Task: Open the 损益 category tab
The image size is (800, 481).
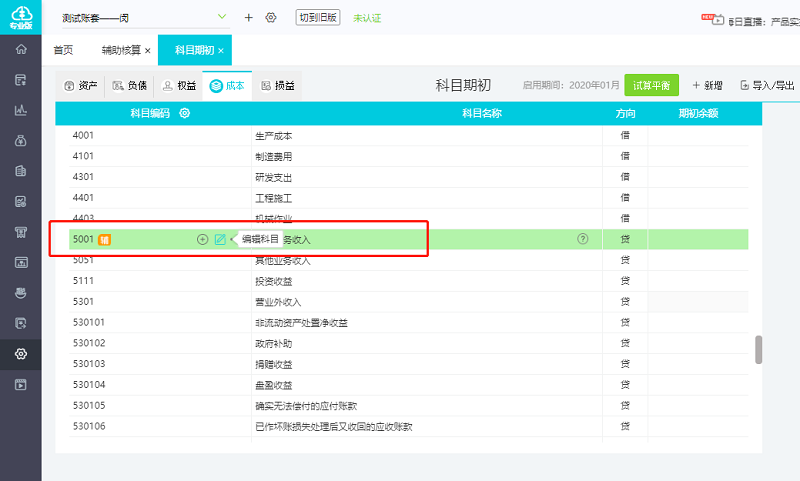Action: (x=278, y=86)
